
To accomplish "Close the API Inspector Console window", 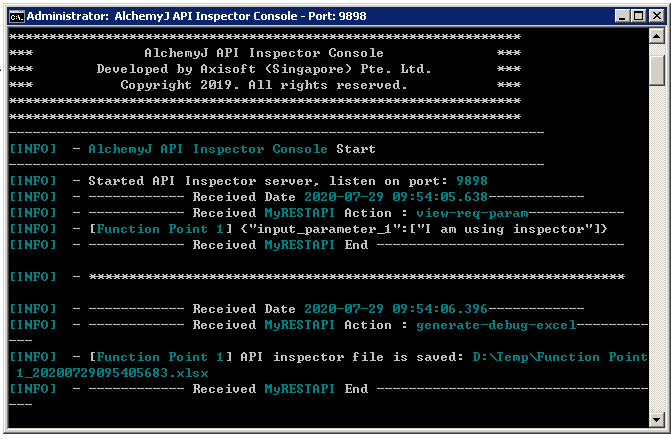I will (x=656, y=16).
